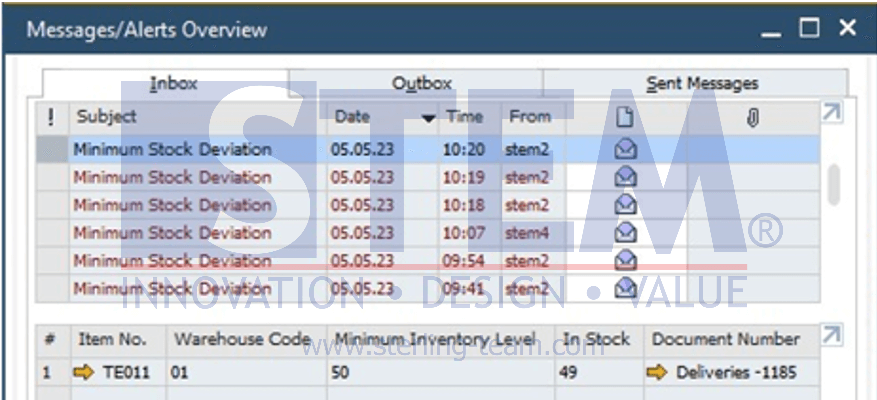Select Minimum Stock Deviation message at 10:20
This screenshot has height=400, width=877.
click(x=428, y=149)
